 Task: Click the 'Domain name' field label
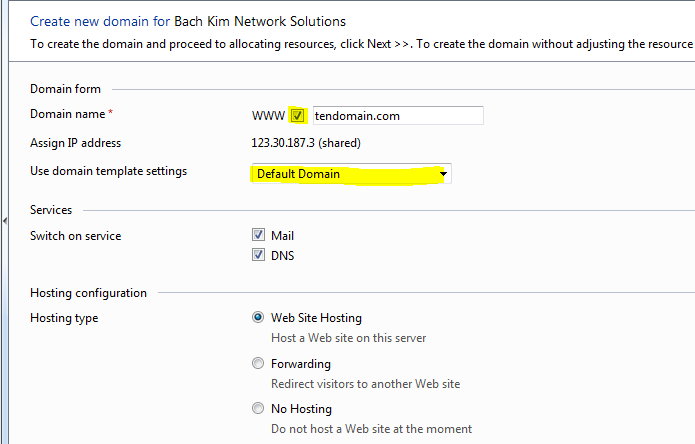[x=68, y=115]
